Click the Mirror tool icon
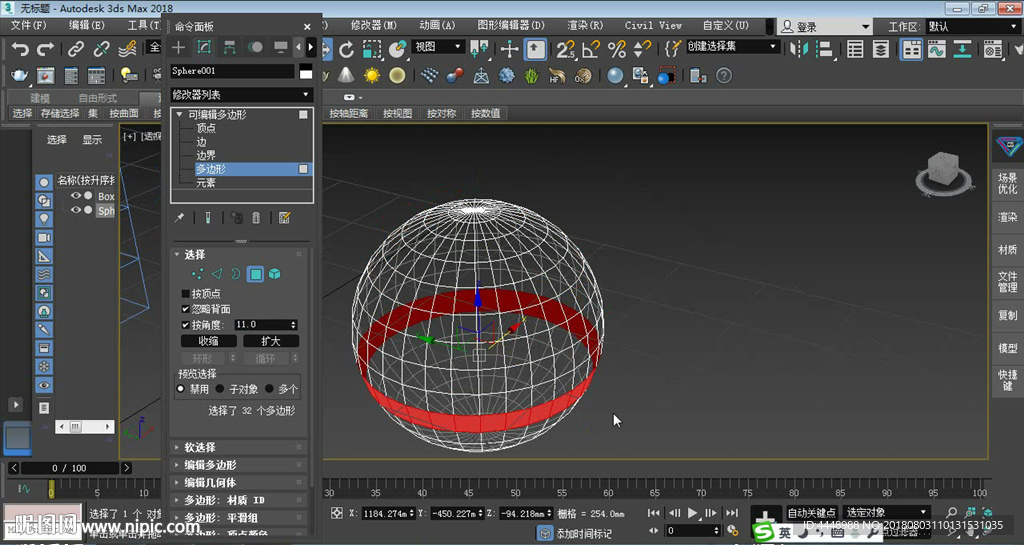The width and height of the screenshot is (1024, 545). (x=799, y=49)
